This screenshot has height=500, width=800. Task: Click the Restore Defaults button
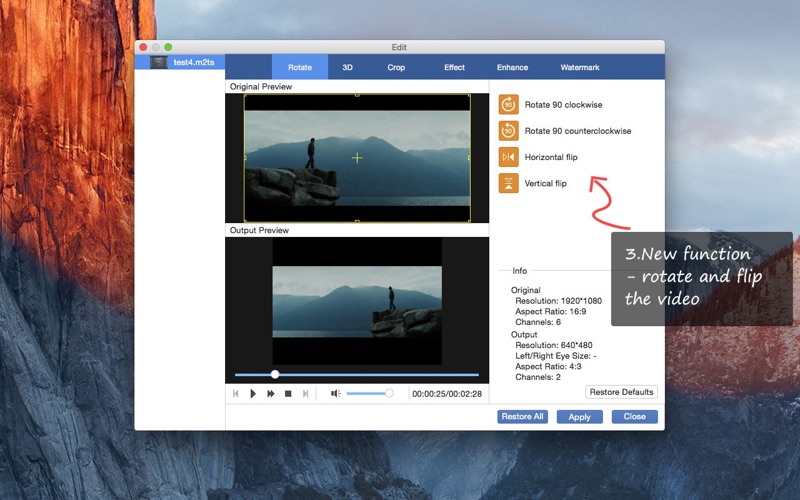(621, 392)
